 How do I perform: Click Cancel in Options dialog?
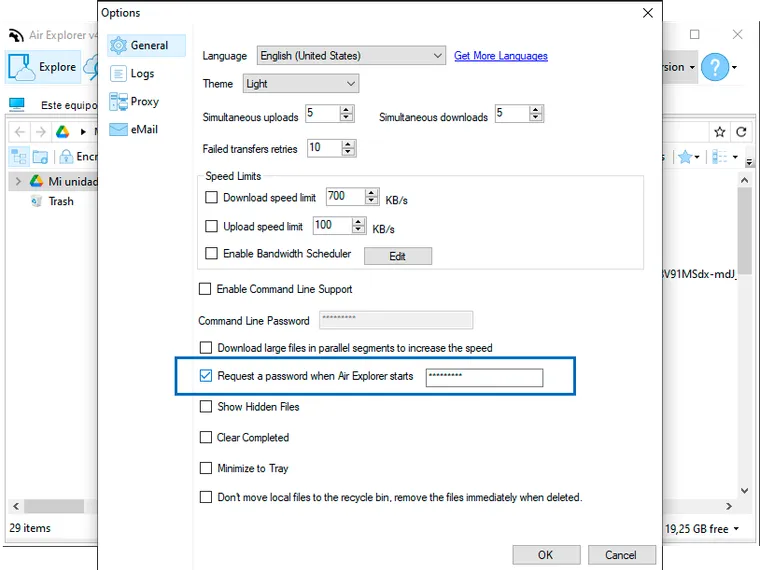point(621,555)
